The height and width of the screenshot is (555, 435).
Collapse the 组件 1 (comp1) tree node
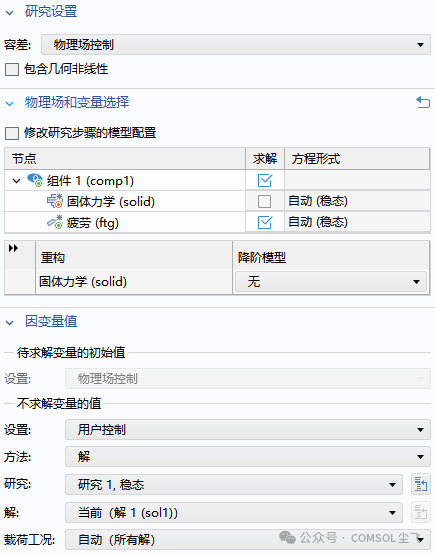point(16,181)
